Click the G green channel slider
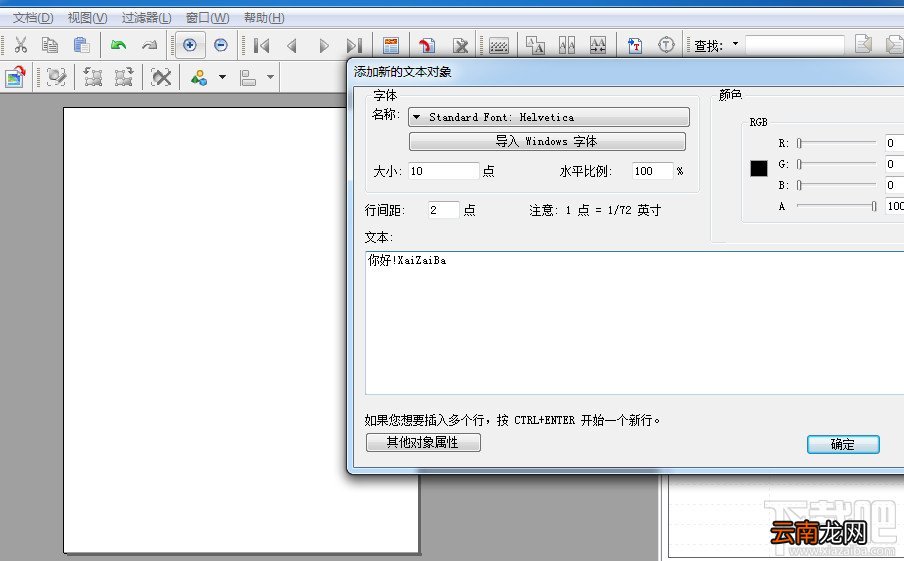The width and height of the screenshot is (904, 561). pos(836,164)
